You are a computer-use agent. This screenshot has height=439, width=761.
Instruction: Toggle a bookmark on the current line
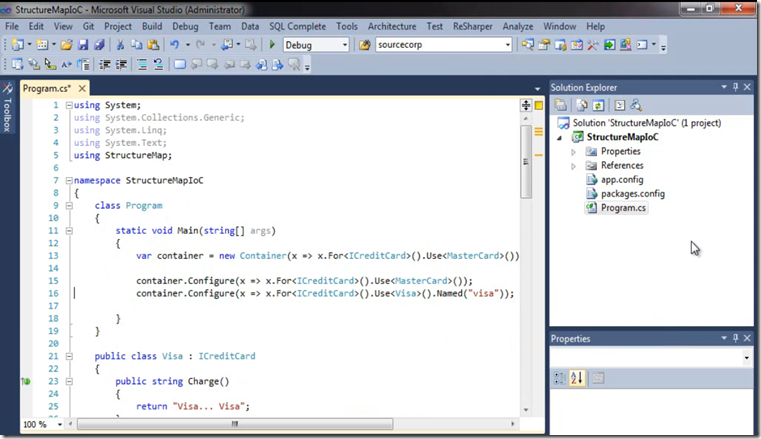coord(180,64)
